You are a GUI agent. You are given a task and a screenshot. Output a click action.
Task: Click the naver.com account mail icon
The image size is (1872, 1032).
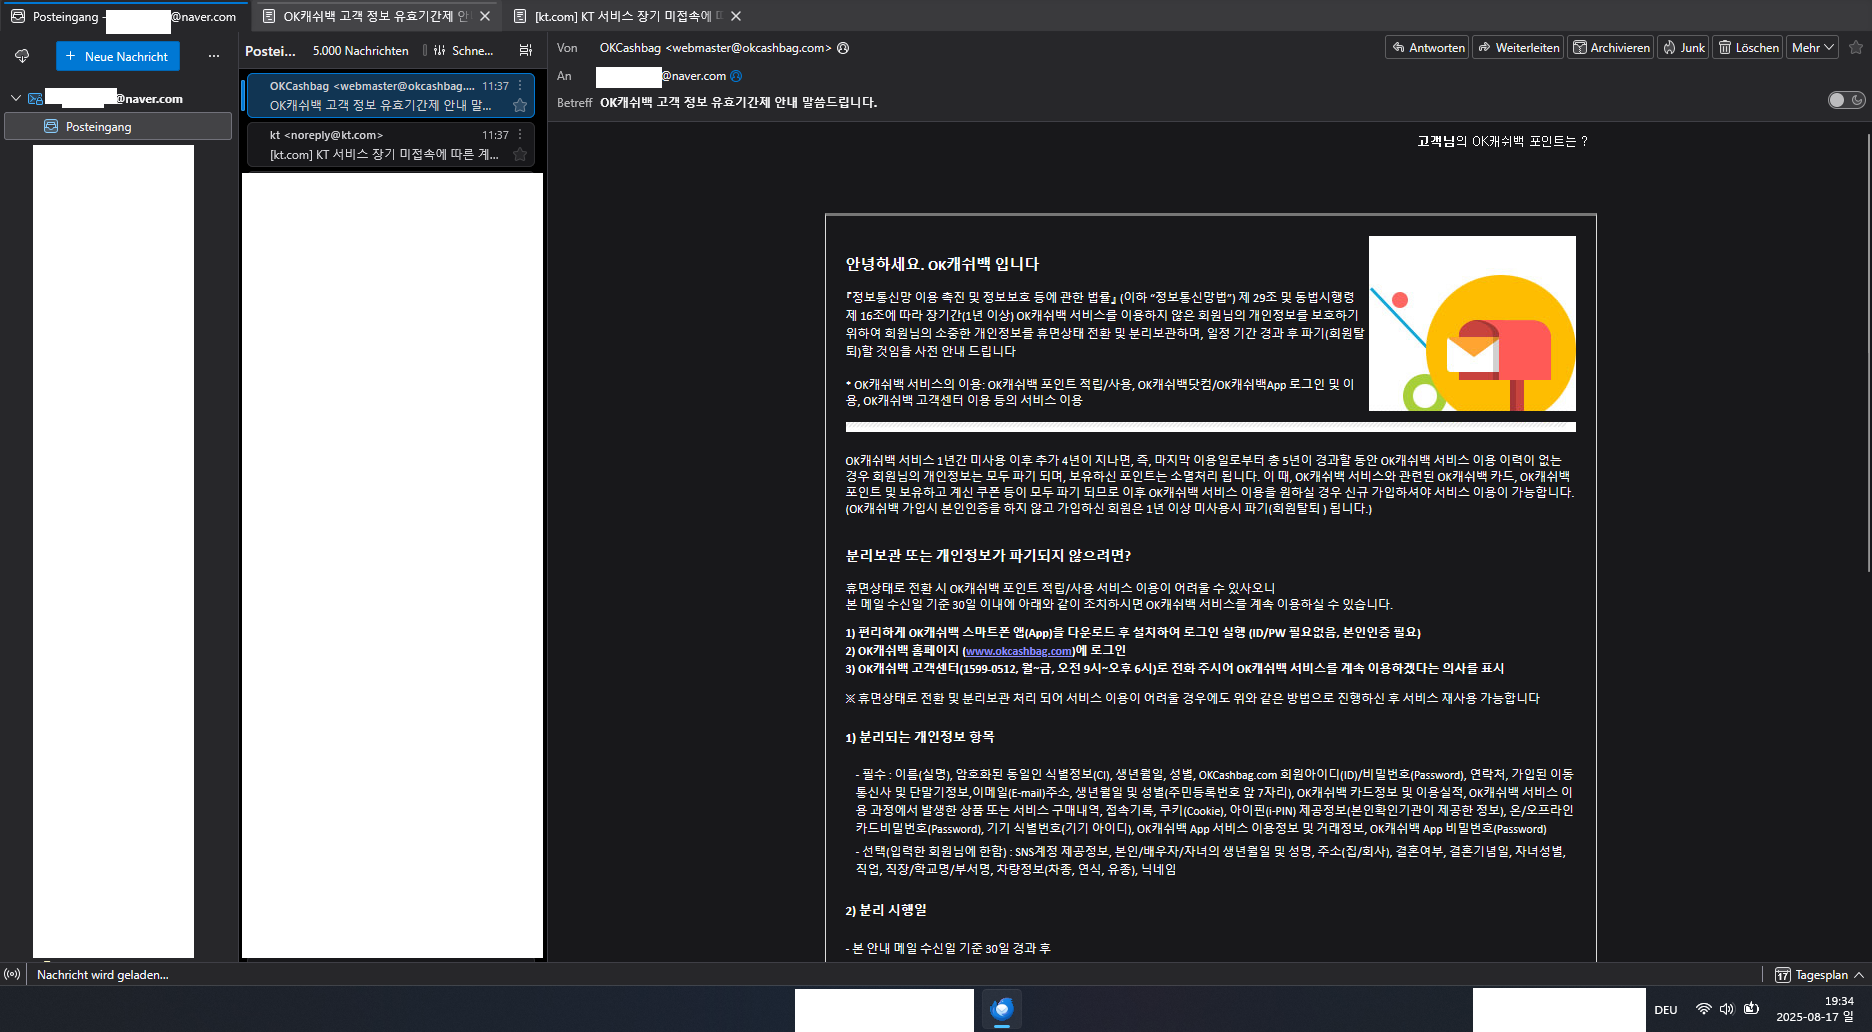coord(35,98)
